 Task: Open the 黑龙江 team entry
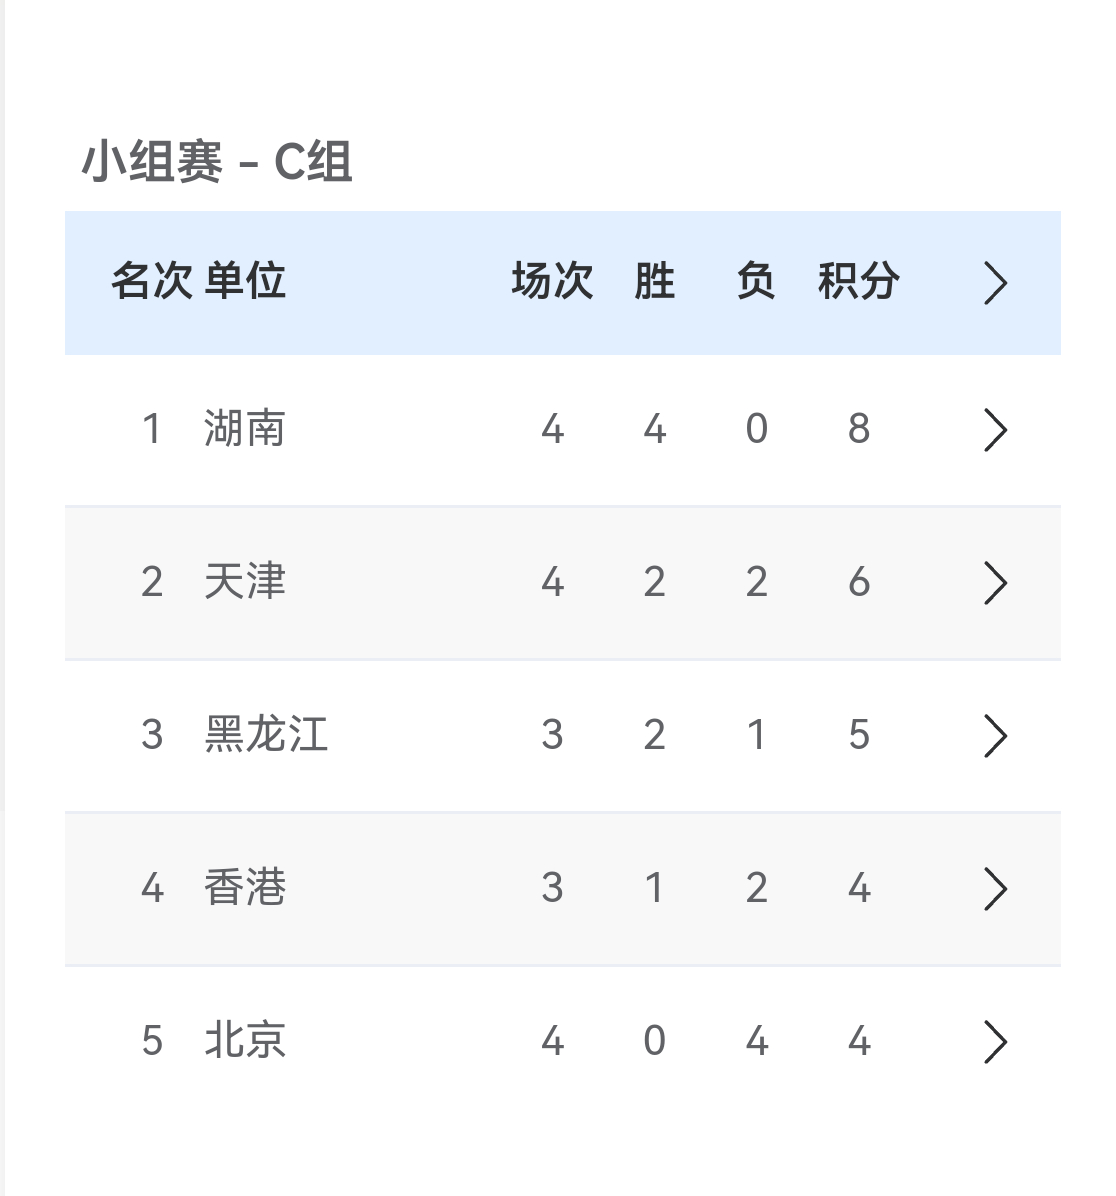266,736
